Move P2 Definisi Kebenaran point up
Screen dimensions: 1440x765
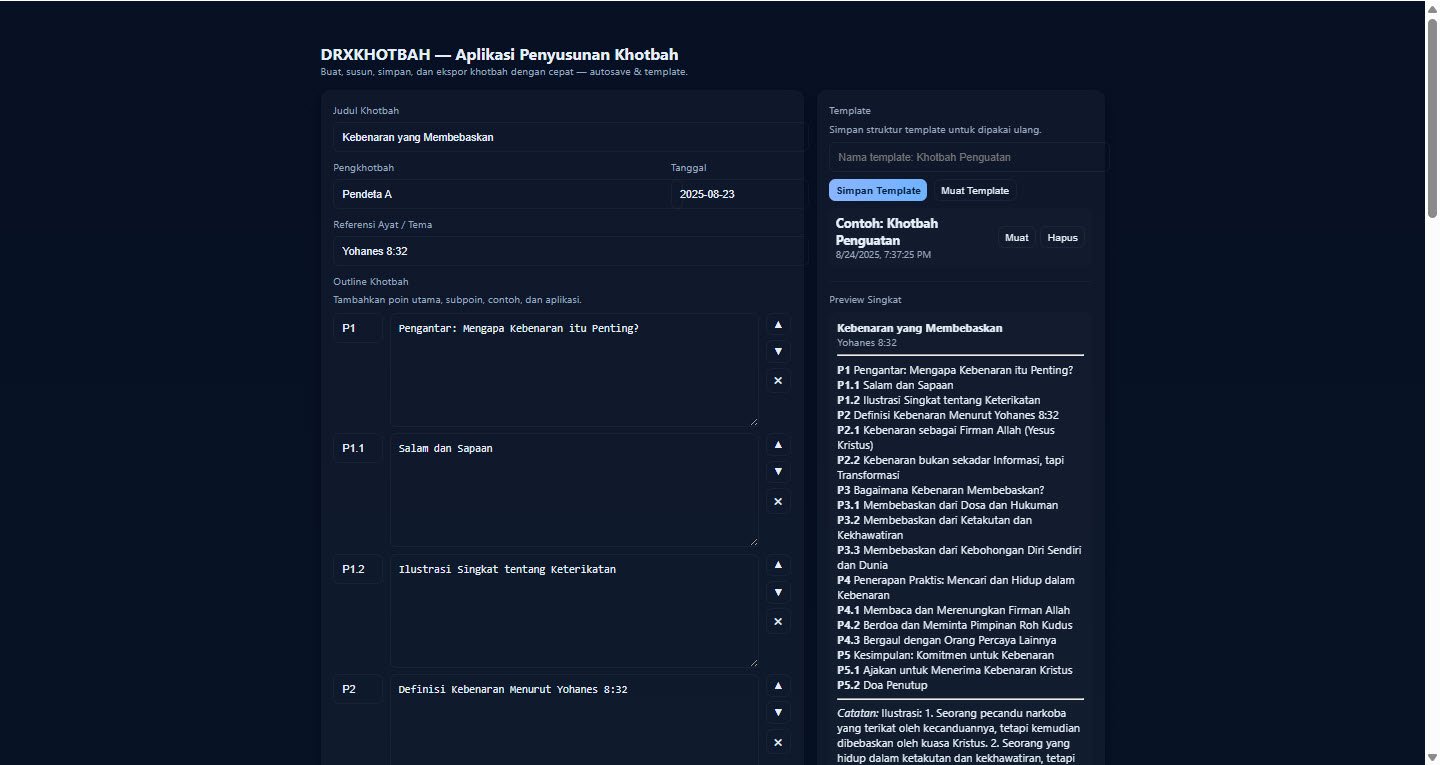(x=778, y=686)
